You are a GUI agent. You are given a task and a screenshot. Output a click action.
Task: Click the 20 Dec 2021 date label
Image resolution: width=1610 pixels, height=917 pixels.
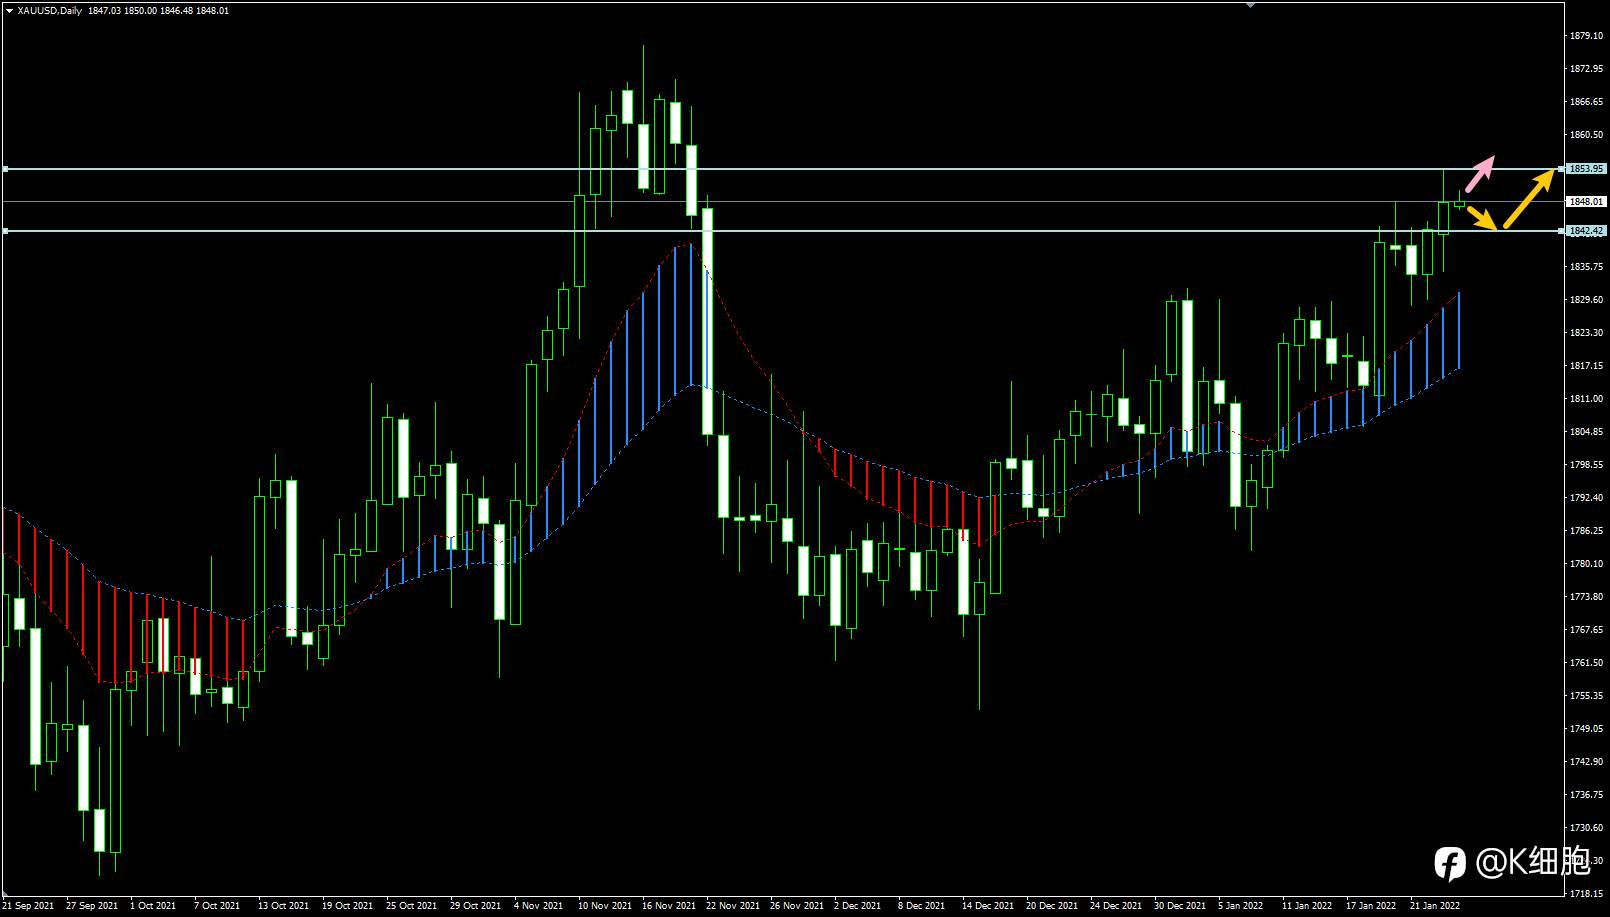coord(1051,906)
